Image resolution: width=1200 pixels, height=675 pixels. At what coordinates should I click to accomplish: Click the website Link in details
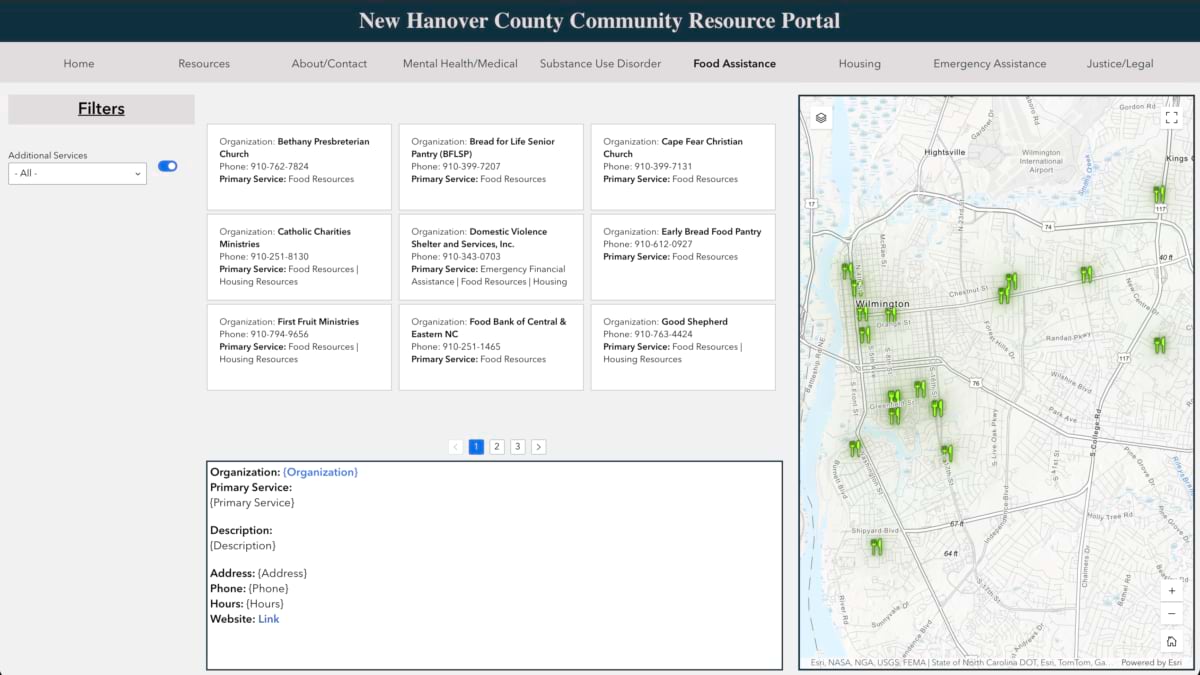[x=269, y=619]
